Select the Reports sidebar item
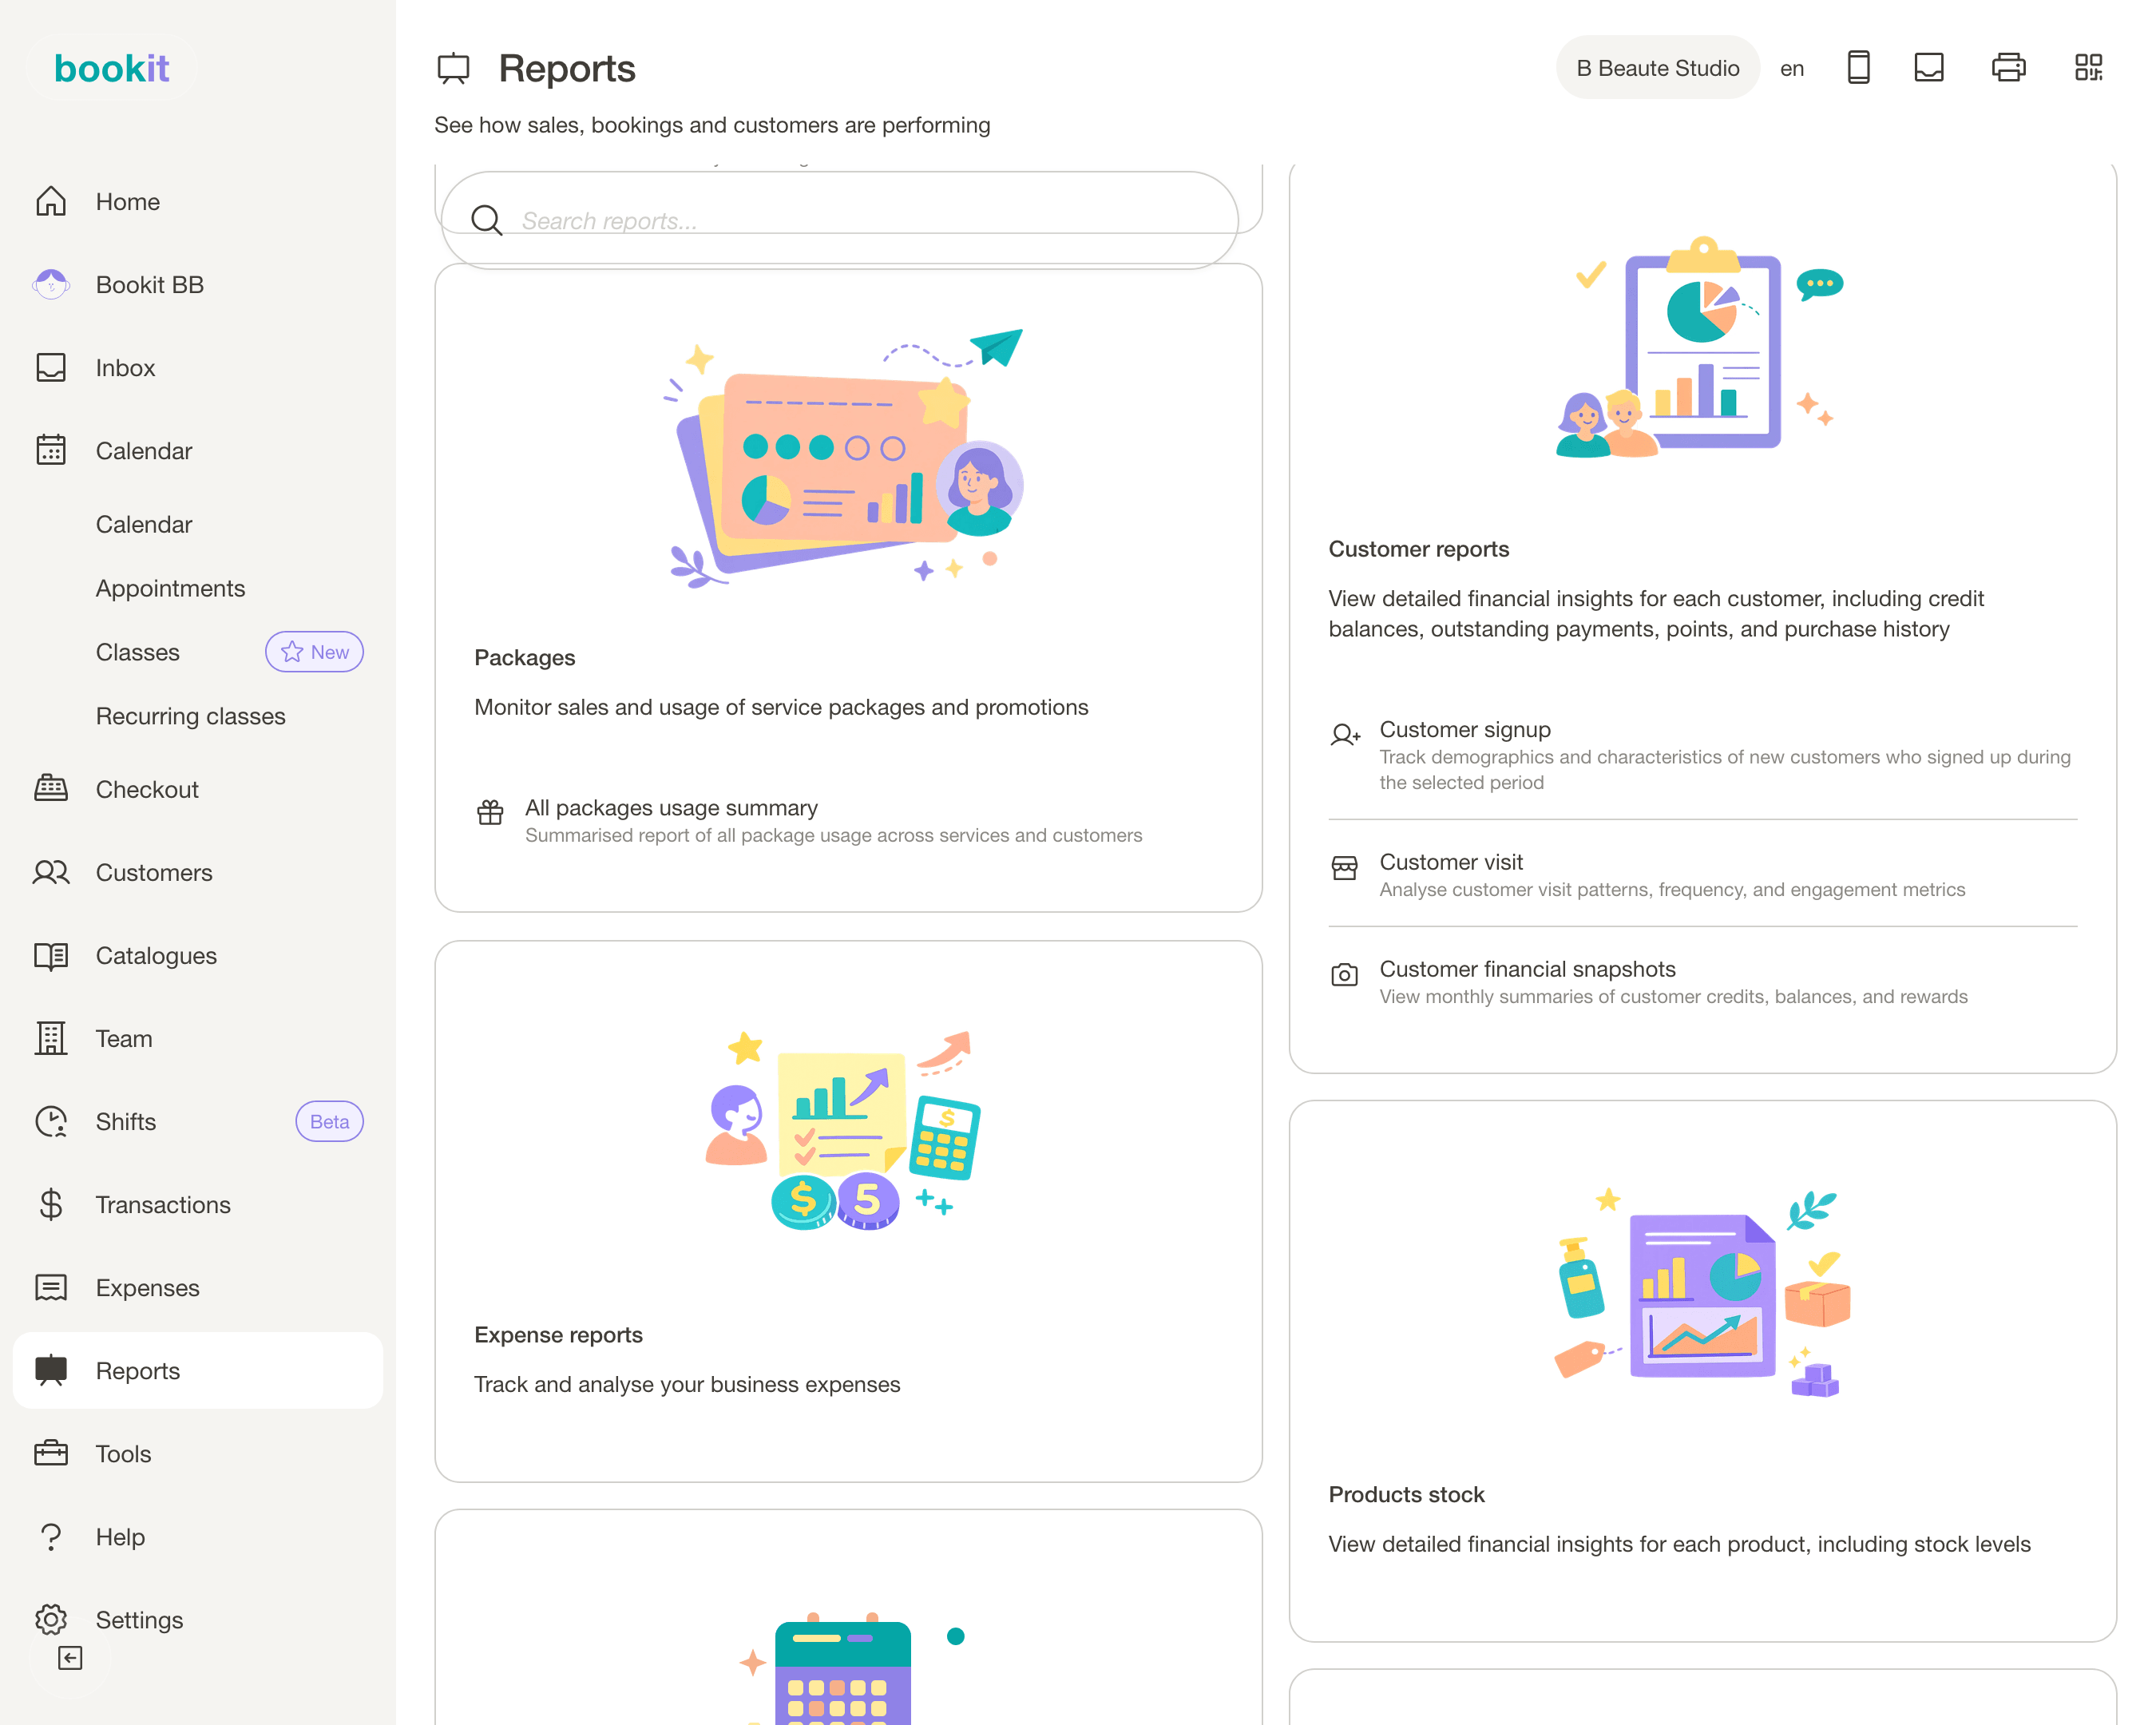This screenshot has width=2156, height=1725. pyautogui.click(x=198, y=1371)
